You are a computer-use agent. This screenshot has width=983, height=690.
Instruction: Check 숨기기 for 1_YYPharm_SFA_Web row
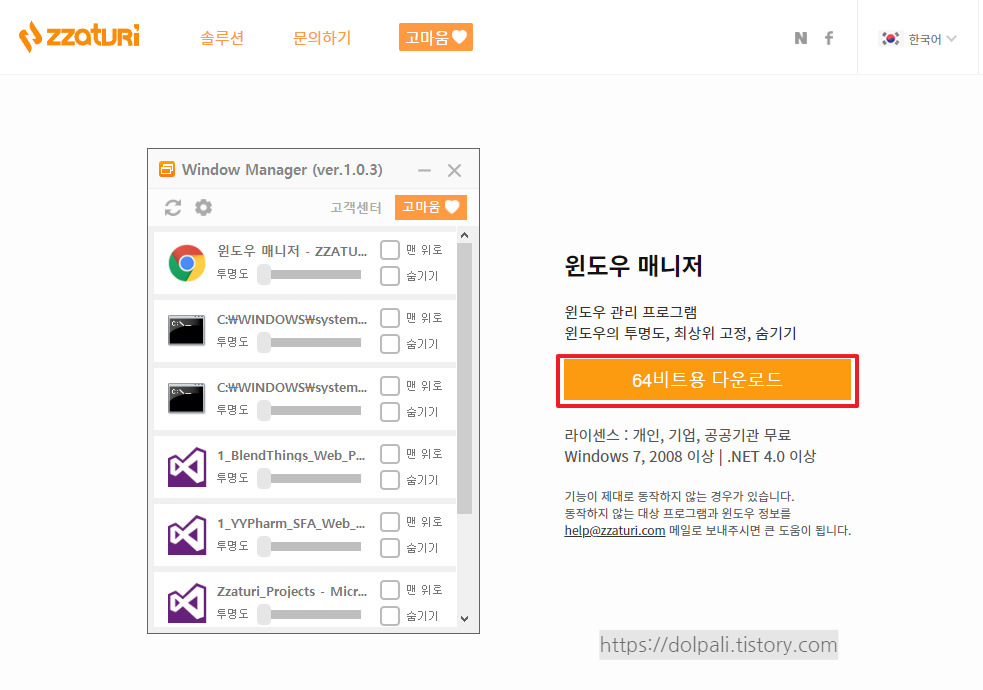(x=390, y=548)
